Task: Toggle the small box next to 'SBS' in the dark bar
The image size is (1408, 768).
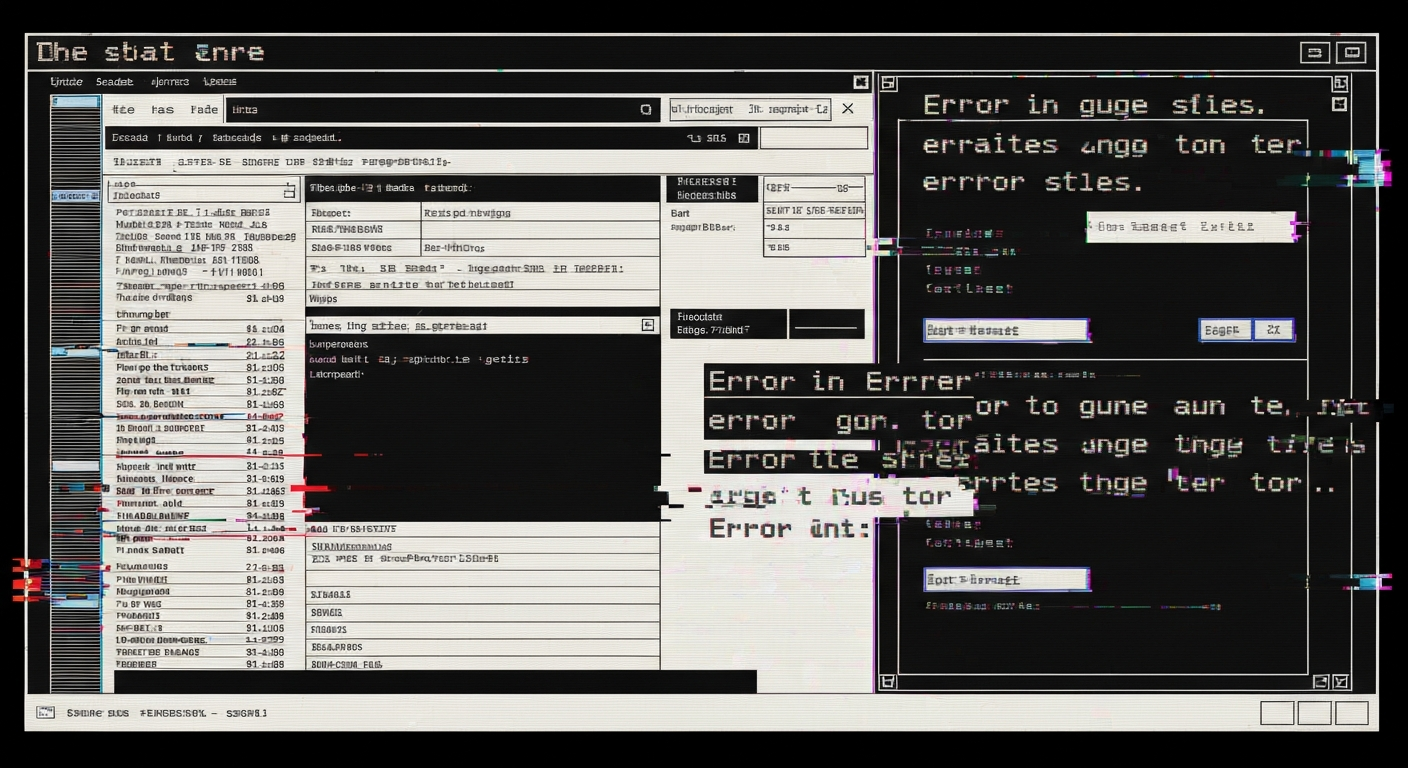Action: click(743, 138)
